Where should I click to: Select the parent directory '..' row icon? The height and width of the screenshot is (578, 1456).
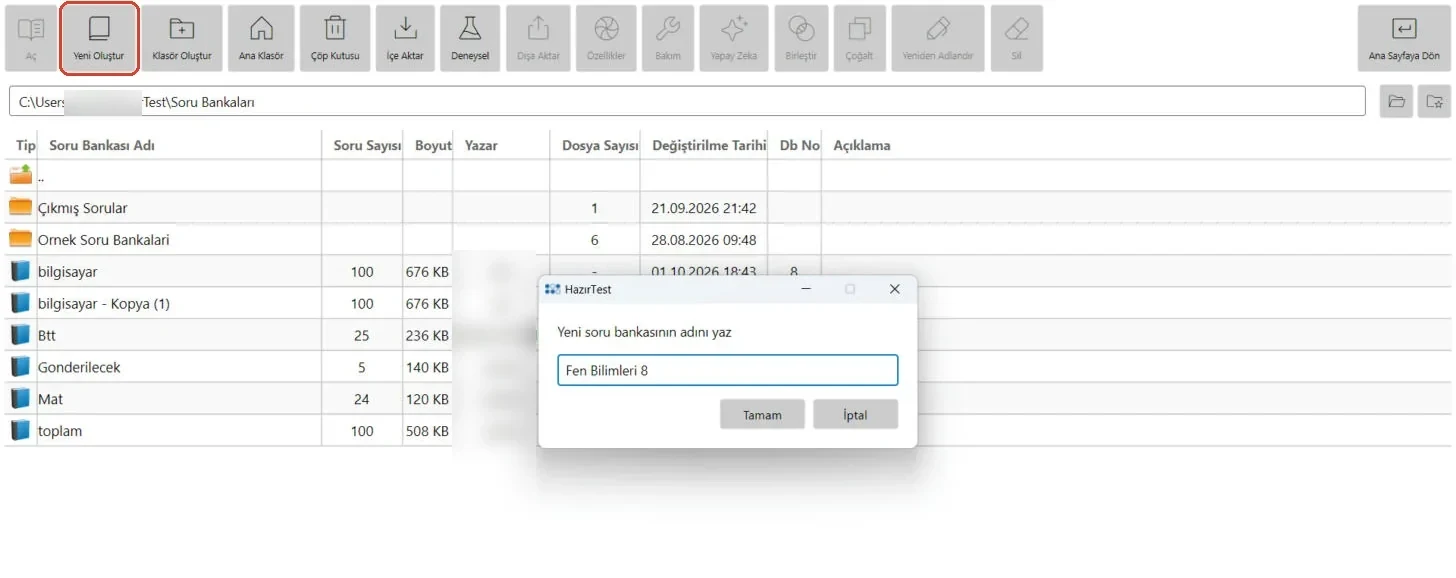point(21,176)
